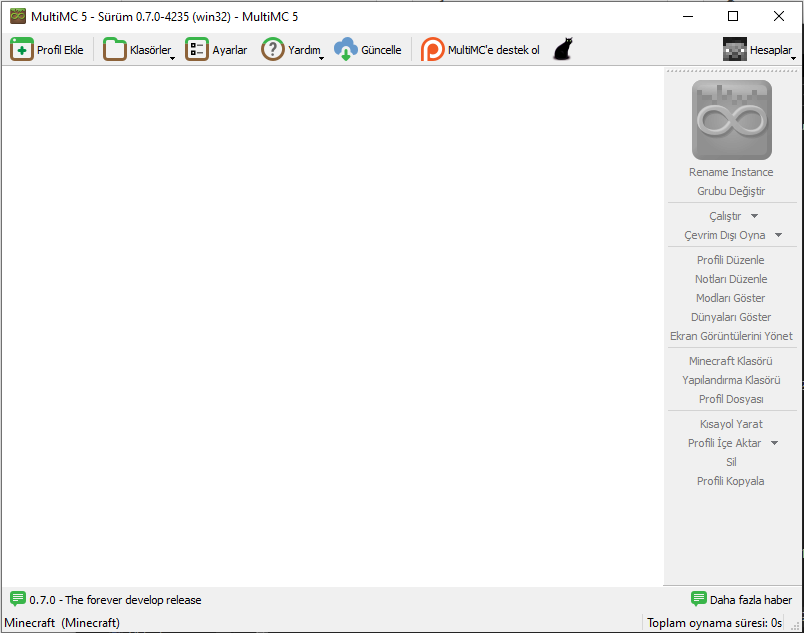Click Kısayol Yarat
Image resolution: width=804 pixels, height=633 pixels.
(731, 424)
